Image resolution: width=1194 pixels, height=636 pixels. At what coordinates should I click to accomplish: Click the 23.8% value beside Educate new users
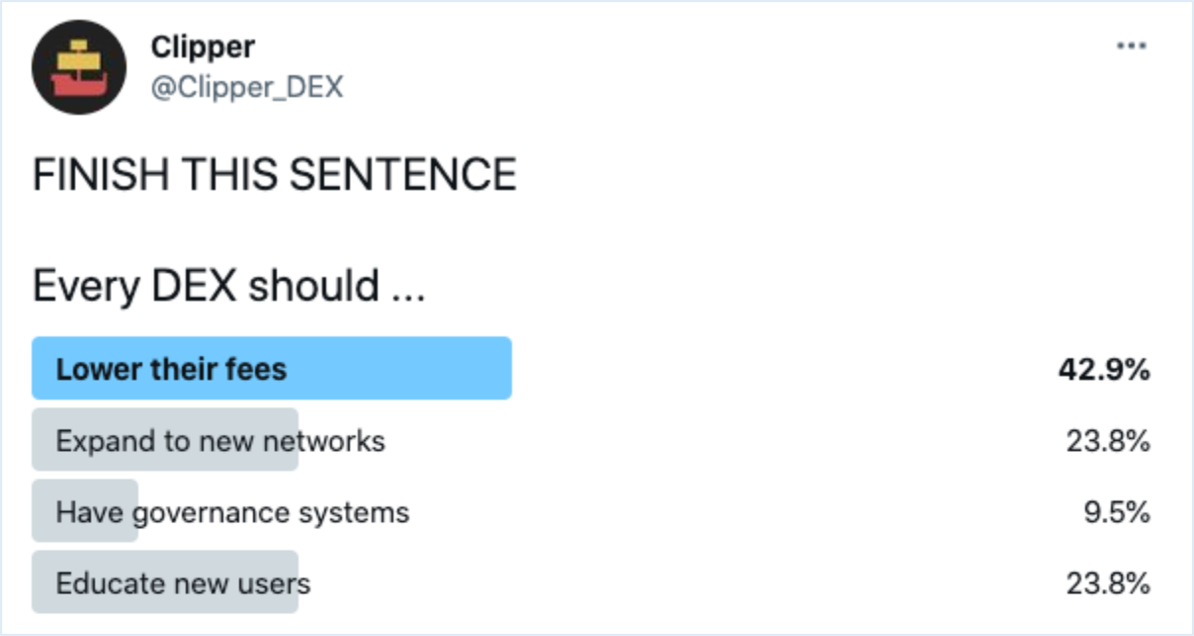[x=1108, y=583]
